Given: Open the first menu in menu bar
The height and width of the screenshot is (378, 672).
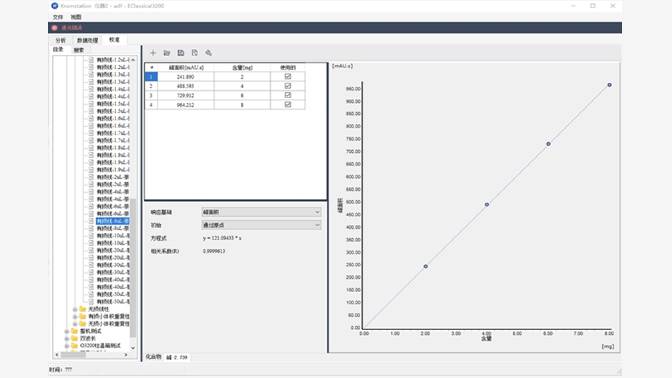Looking at the screenshot, I should [x=58, y=17].
